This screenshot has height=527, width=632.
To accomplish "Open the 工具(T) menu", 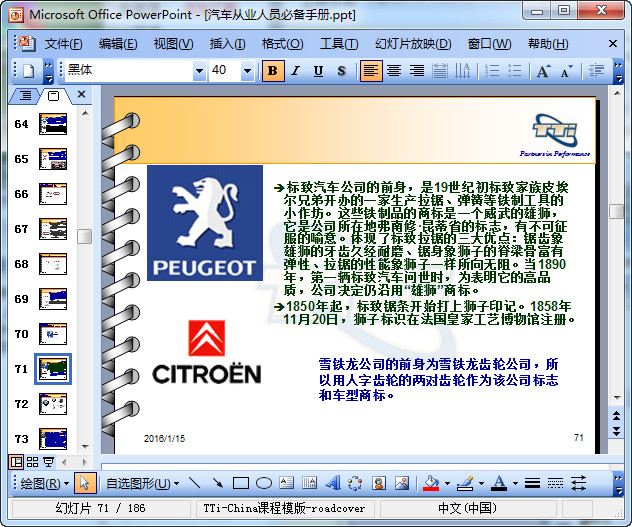I will pyautogui.click(x=339, y=44).
